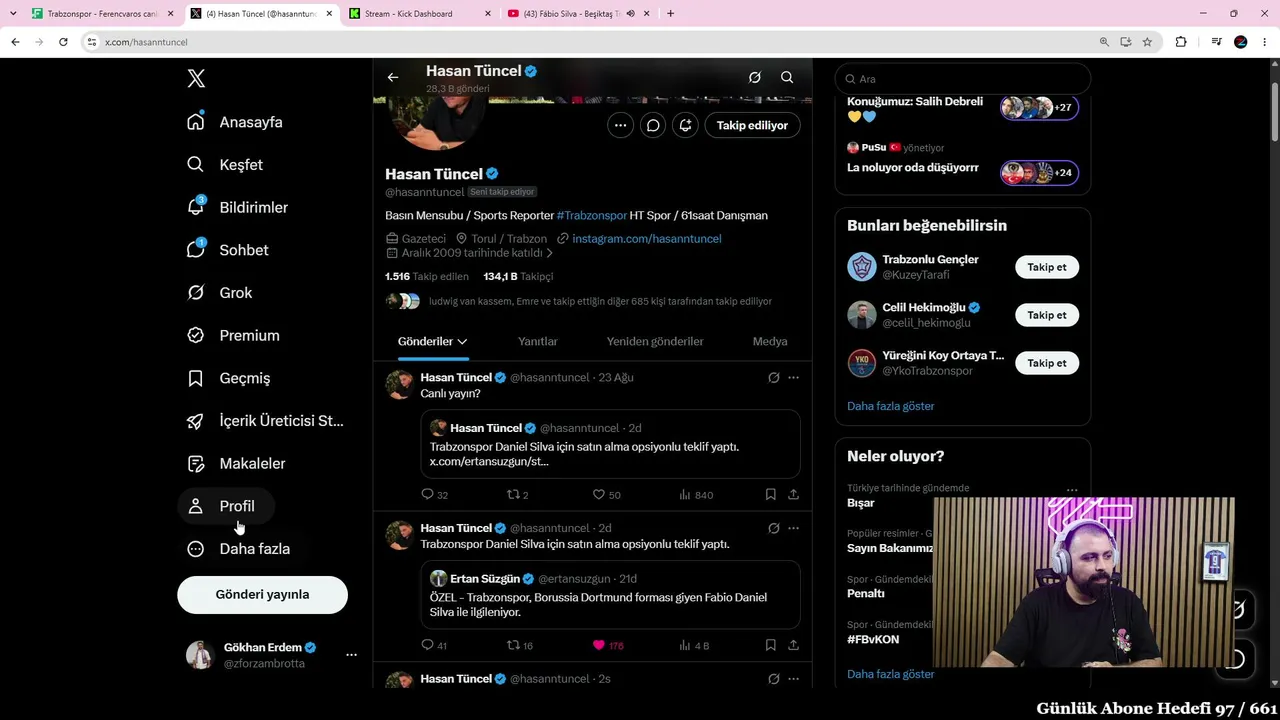Follow Trabzonlu Gençler
Viewport: 1280px width, 720px height.
1047,267
